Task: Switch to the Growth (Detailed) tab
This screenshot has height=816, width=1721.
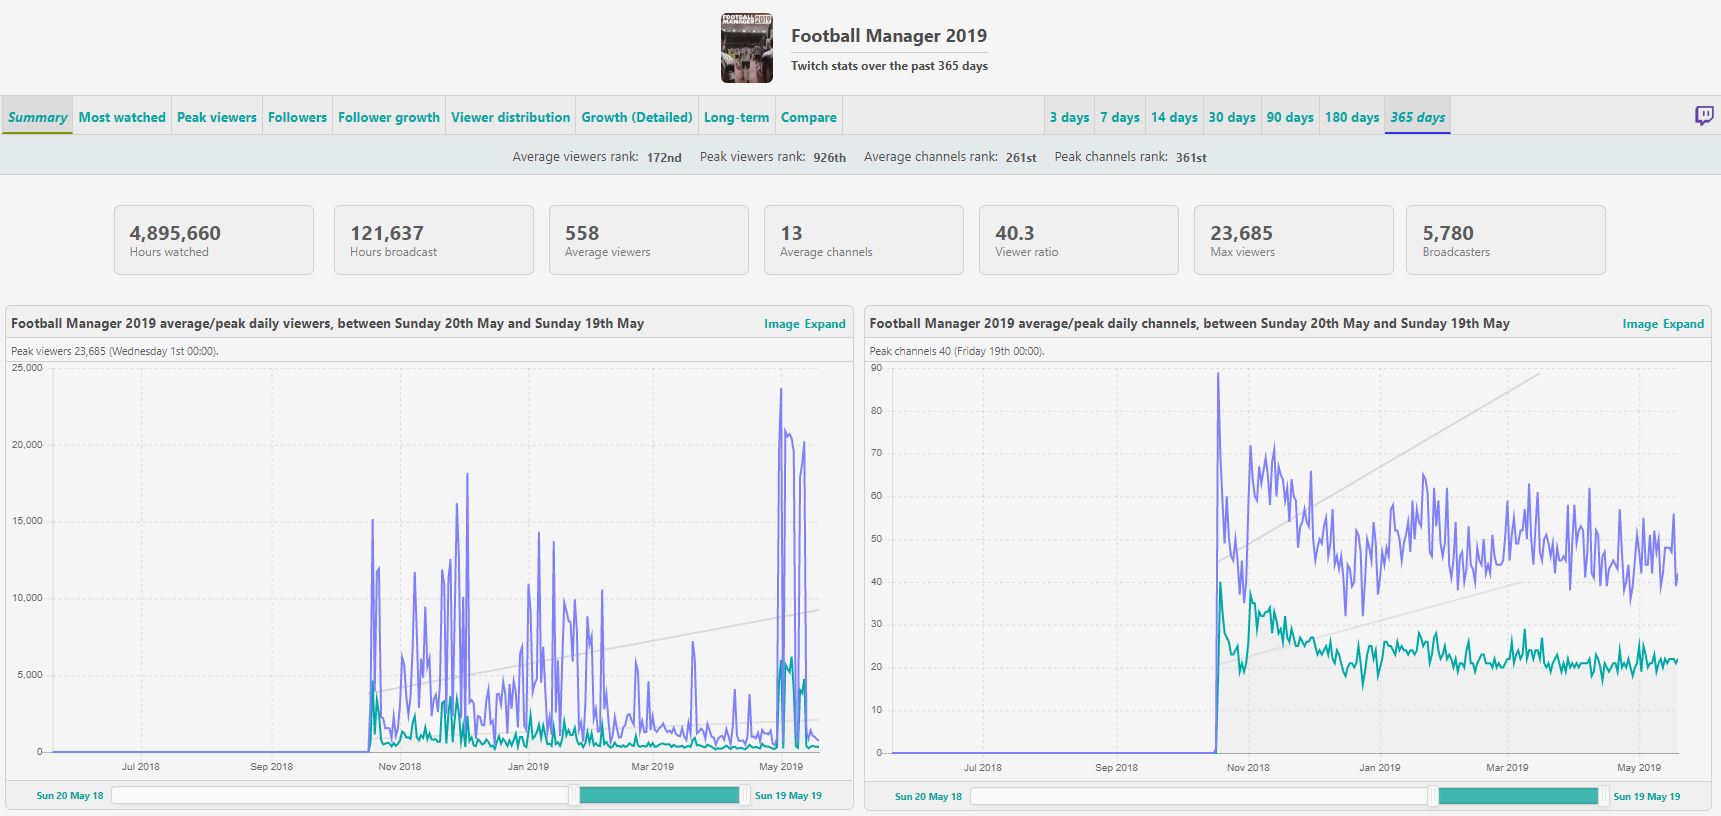Action: click(x=637, y=117)
